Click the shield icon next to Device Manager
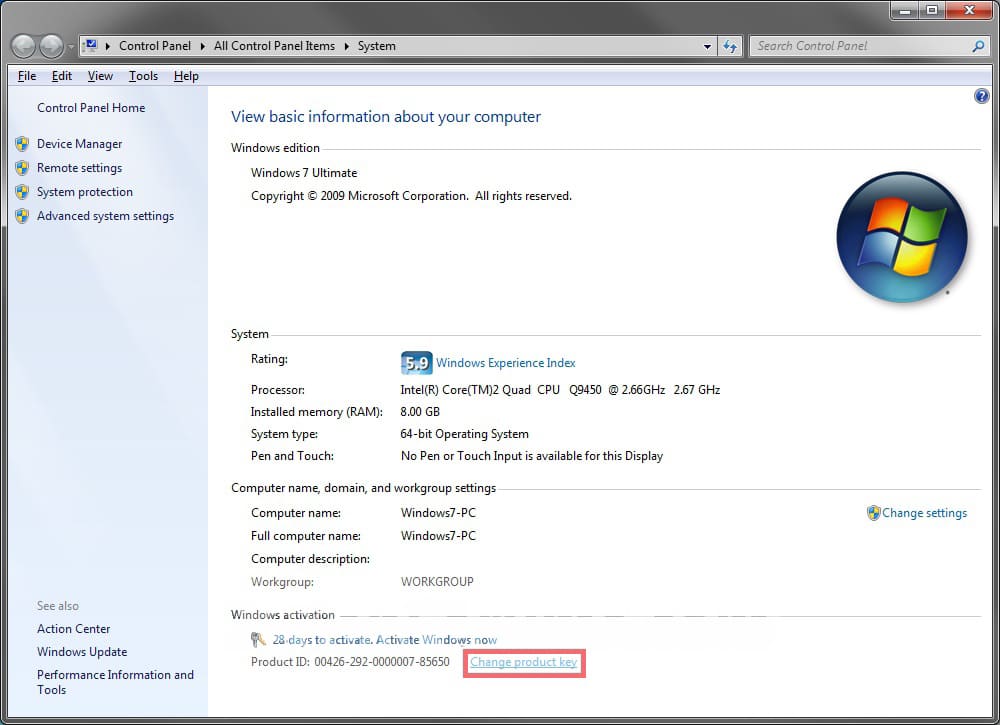The image size is (1000, 725). pos(22,144)
